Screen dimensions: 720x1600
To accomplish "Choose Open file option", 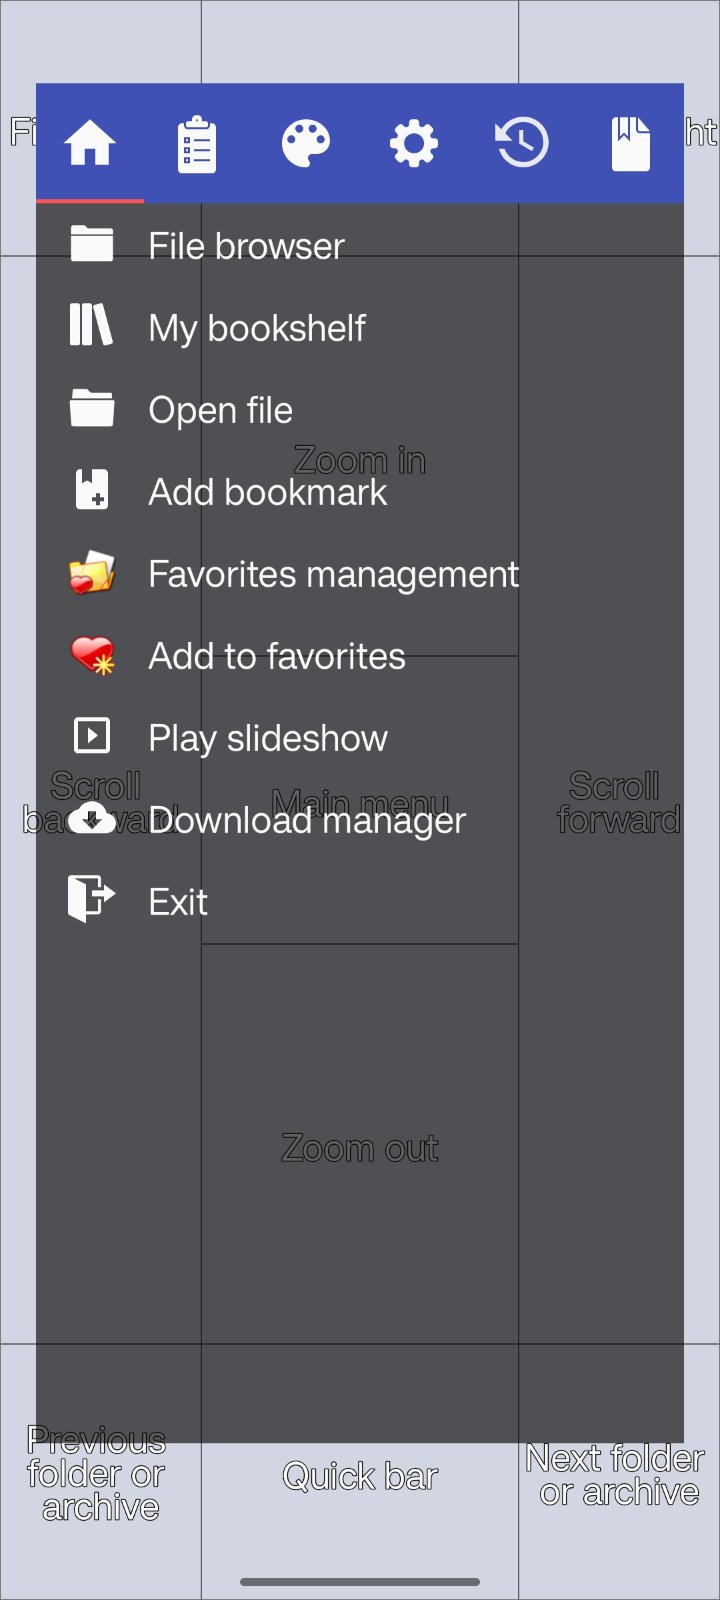I will 220,410.
